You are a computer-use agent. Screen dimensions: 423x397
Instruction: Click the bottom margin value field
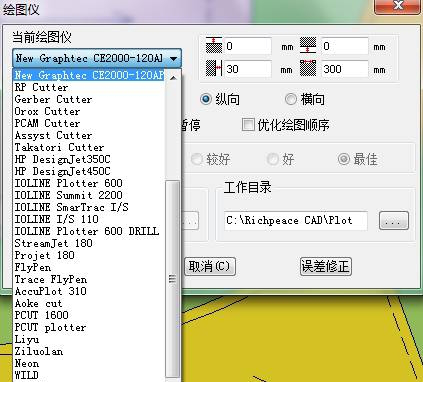[345, 46]
